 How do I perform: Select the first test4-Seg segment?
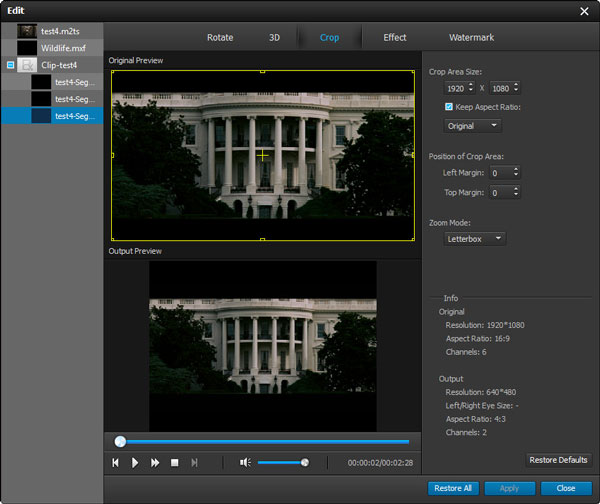point(52,82)
